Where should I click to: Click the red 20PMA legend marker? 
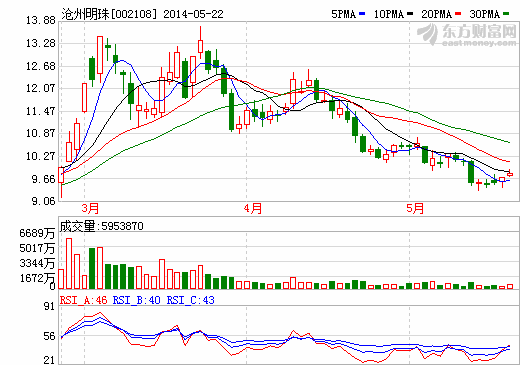(458, 14)
